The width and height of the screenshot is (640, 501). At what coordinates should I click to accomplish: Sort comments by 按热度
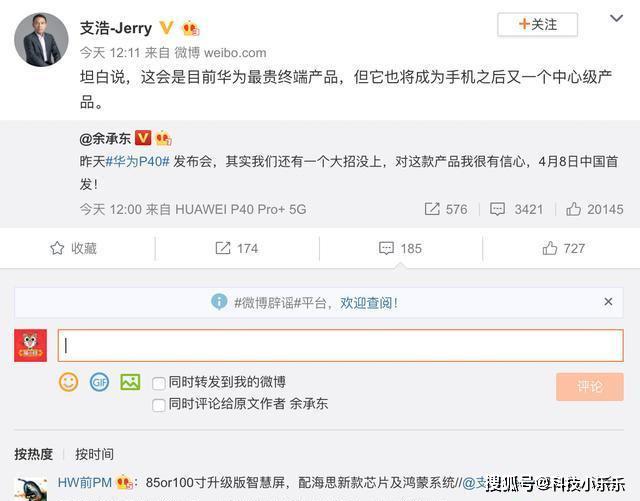click(x=34, y=454)
